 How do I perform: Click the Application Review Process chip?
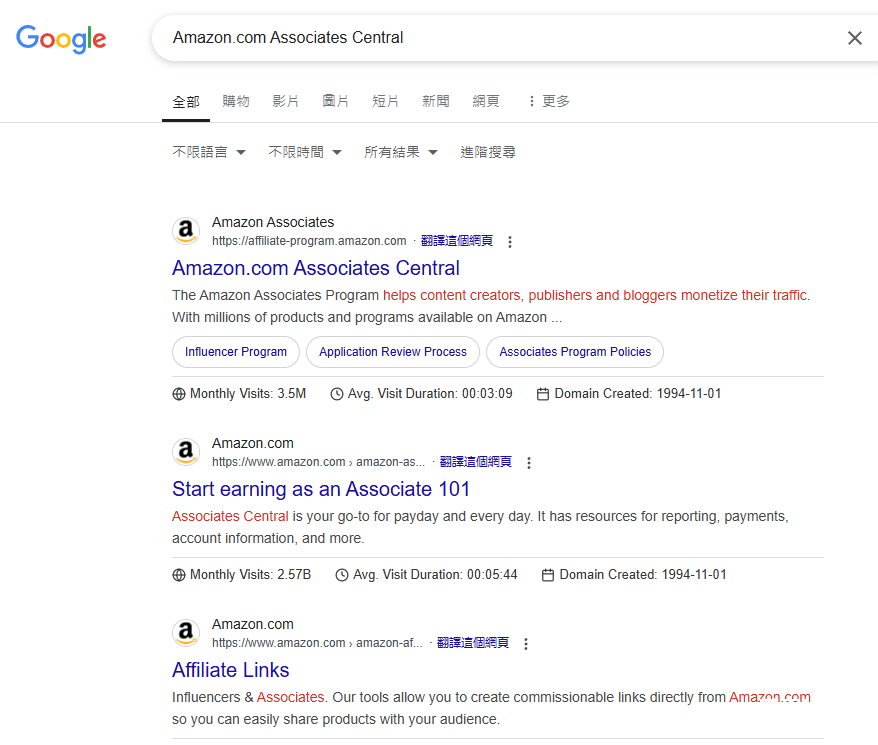tap(393, 352)
